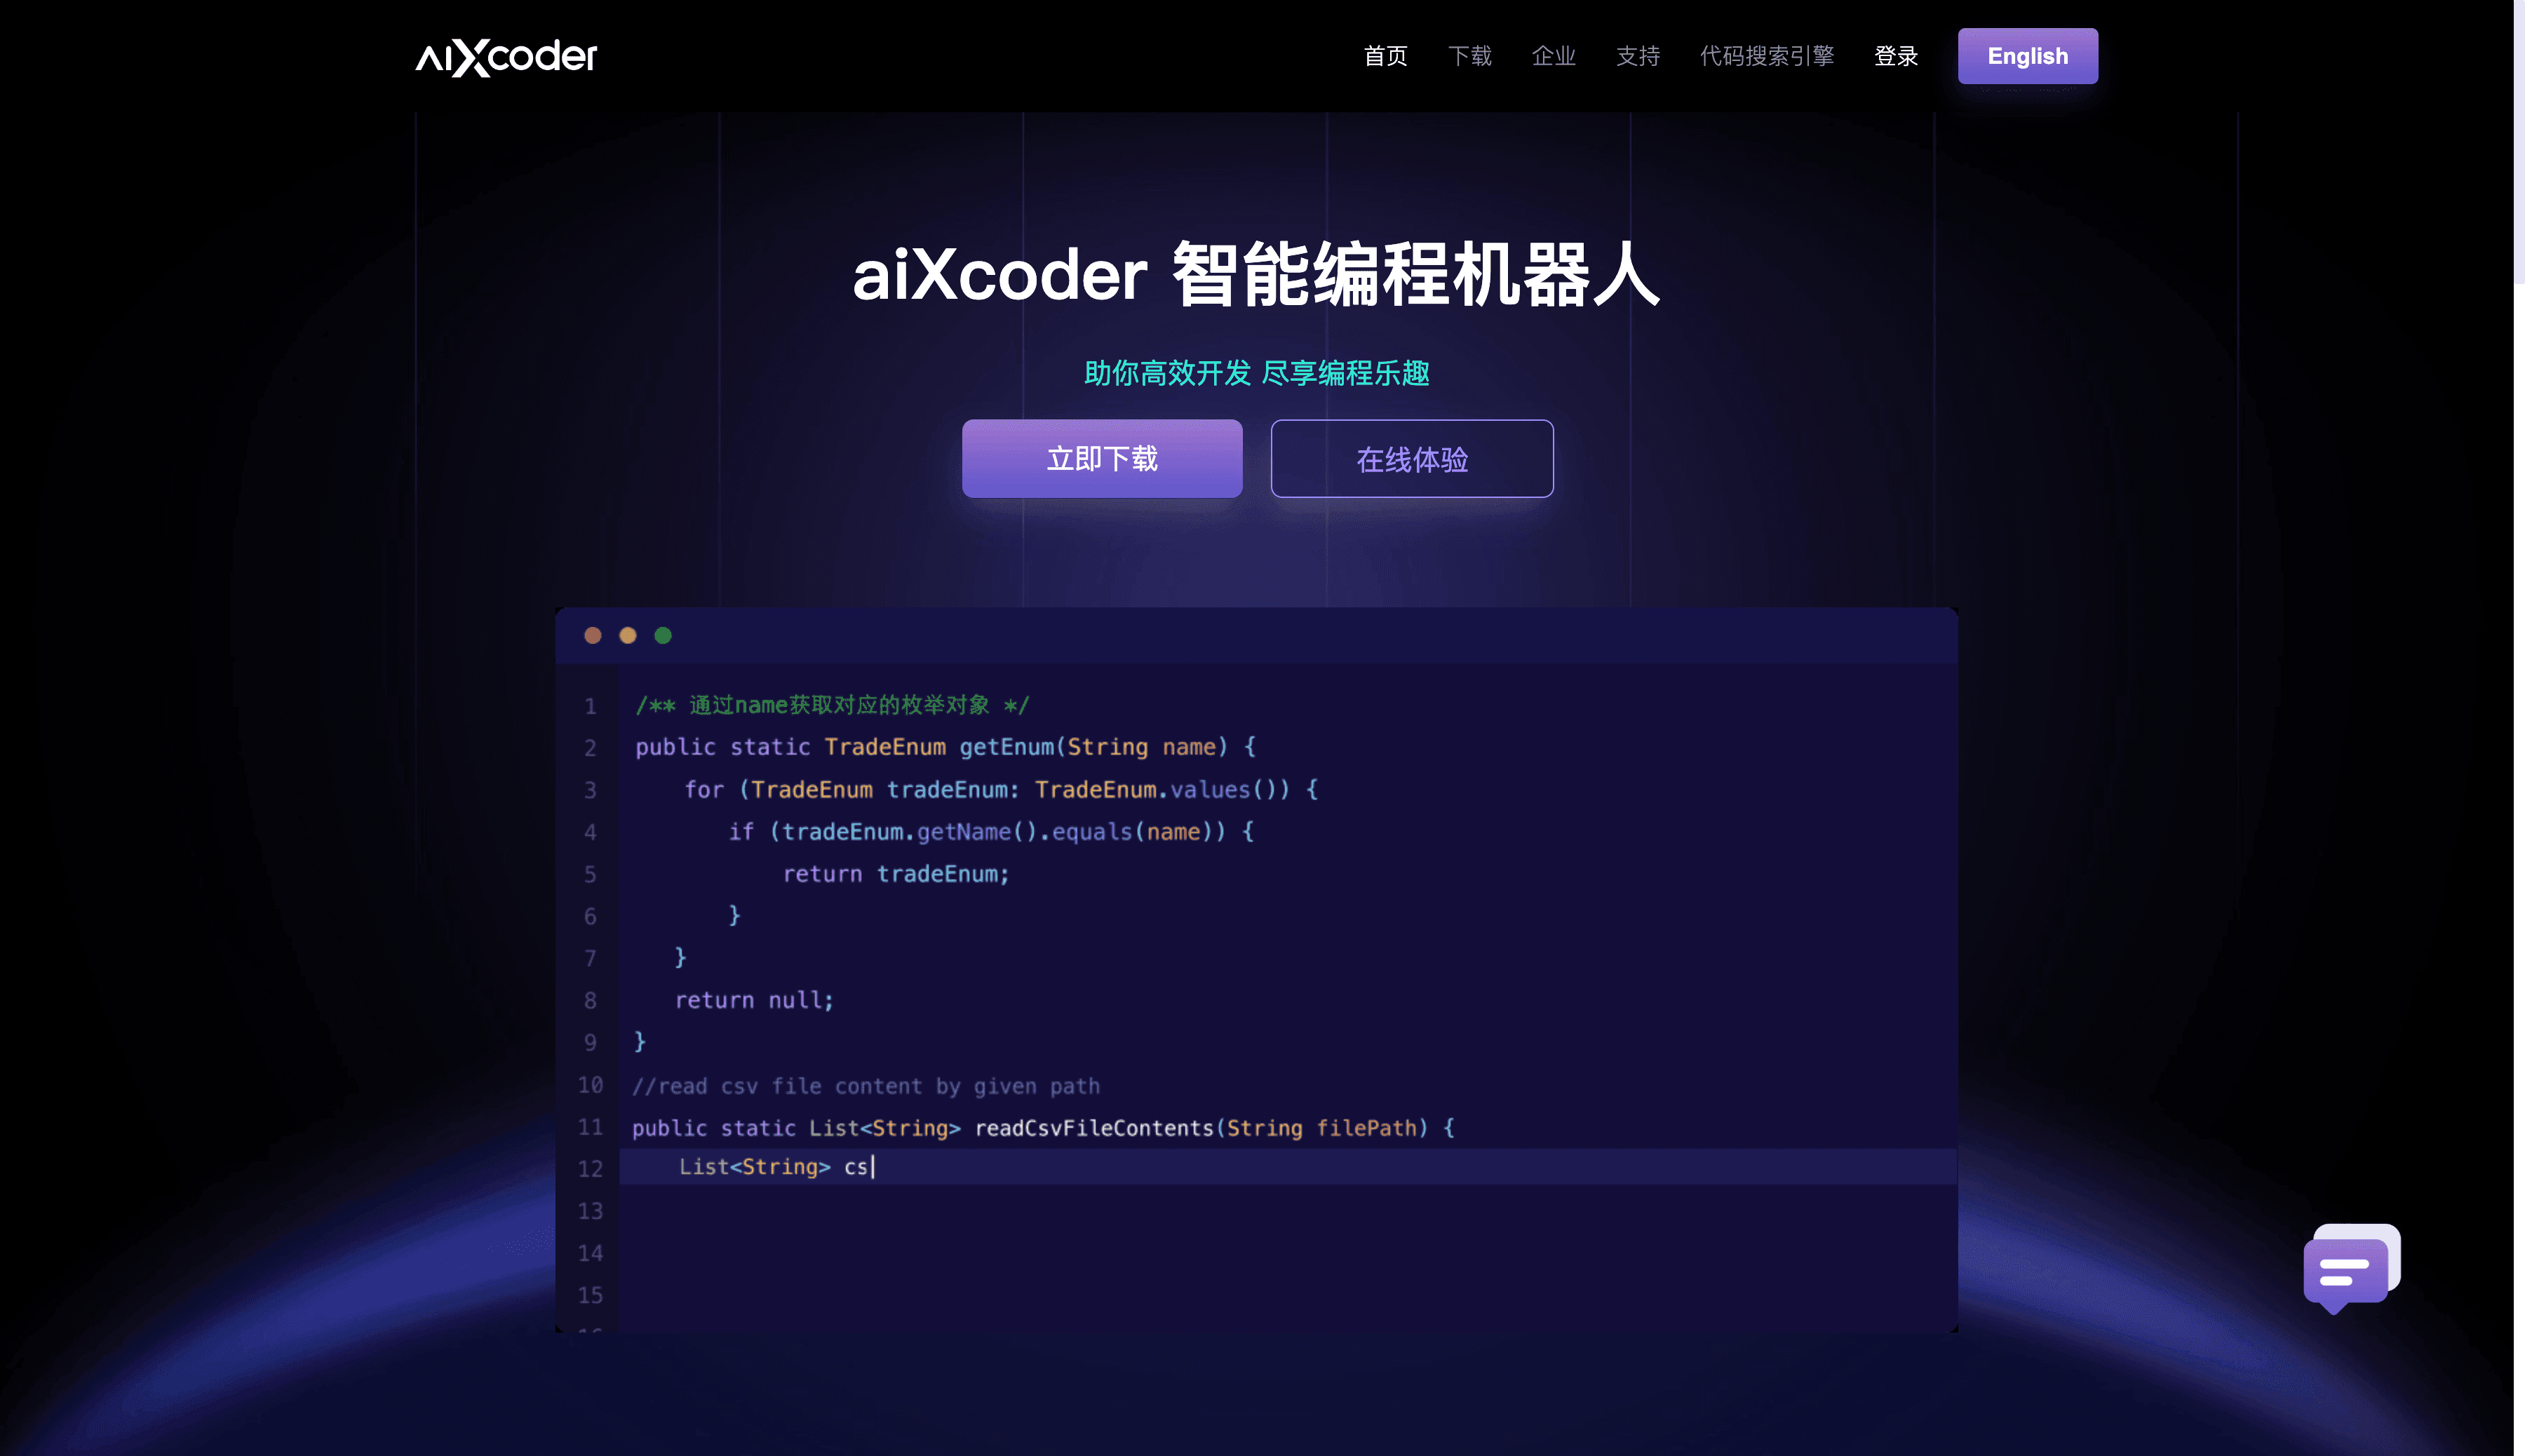This screenshot has height=1456, width=2525.
Task: Expand 支持 support dropdown menu
Action: tap(1637, 55)
